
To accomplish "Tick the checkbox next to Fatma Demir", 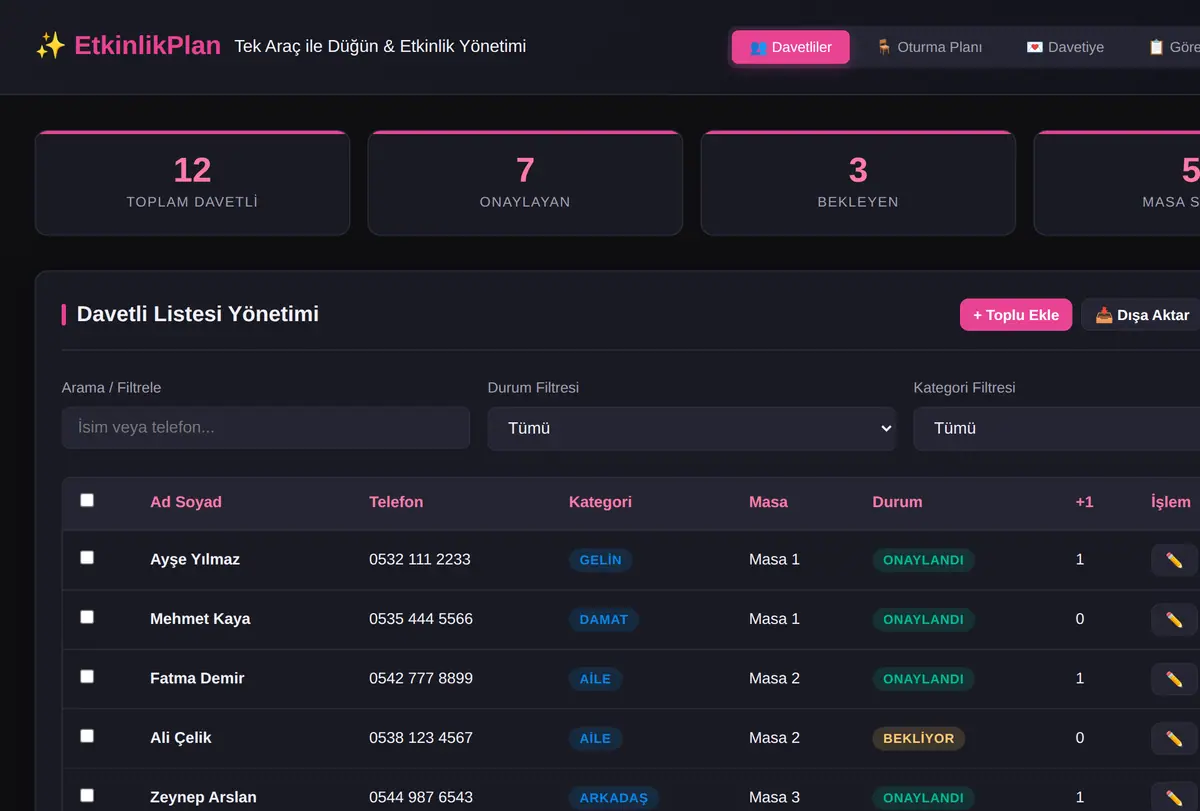I will [87, 677].
